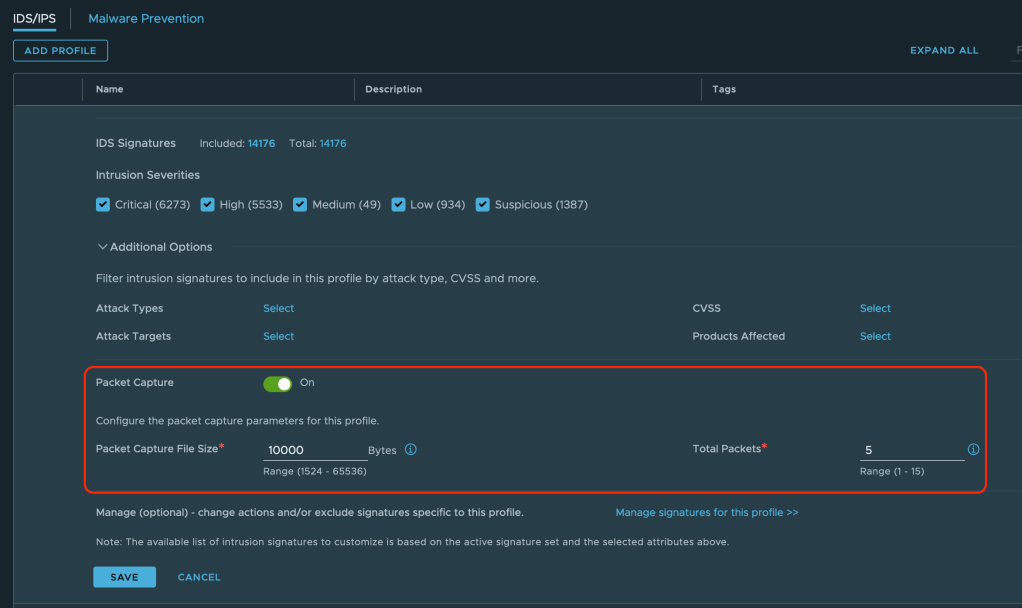Click Expand All in the header
This screenshot has width=1022, height=608.
[944, 51]
